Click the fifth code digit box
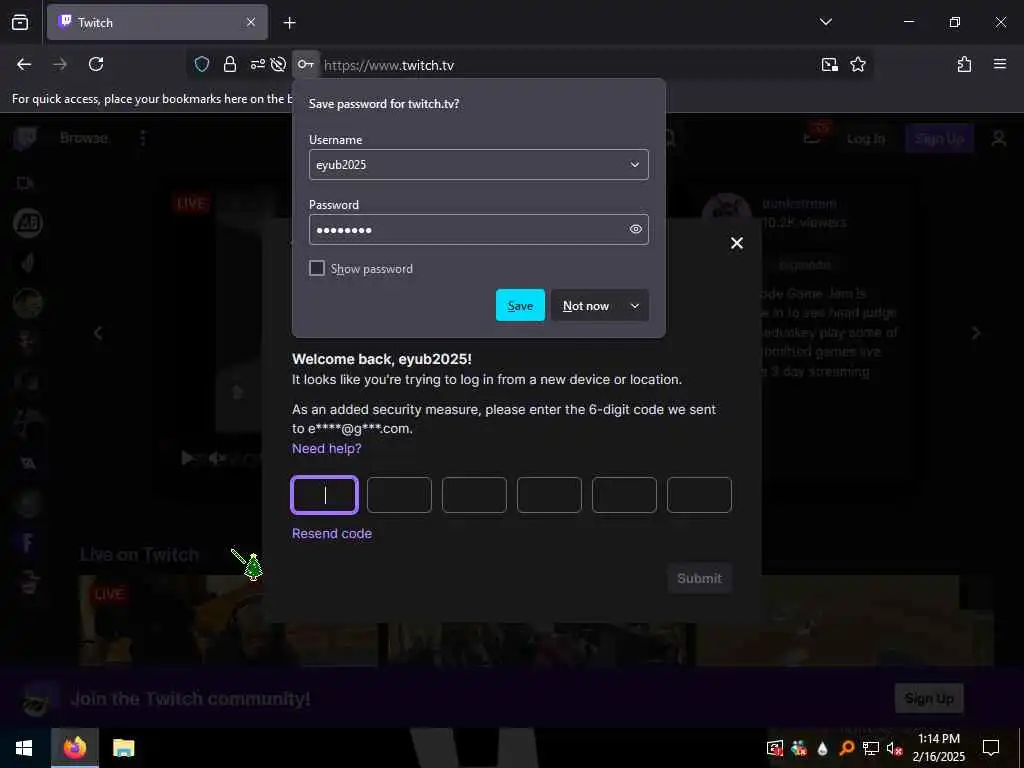 coord(624,495)
